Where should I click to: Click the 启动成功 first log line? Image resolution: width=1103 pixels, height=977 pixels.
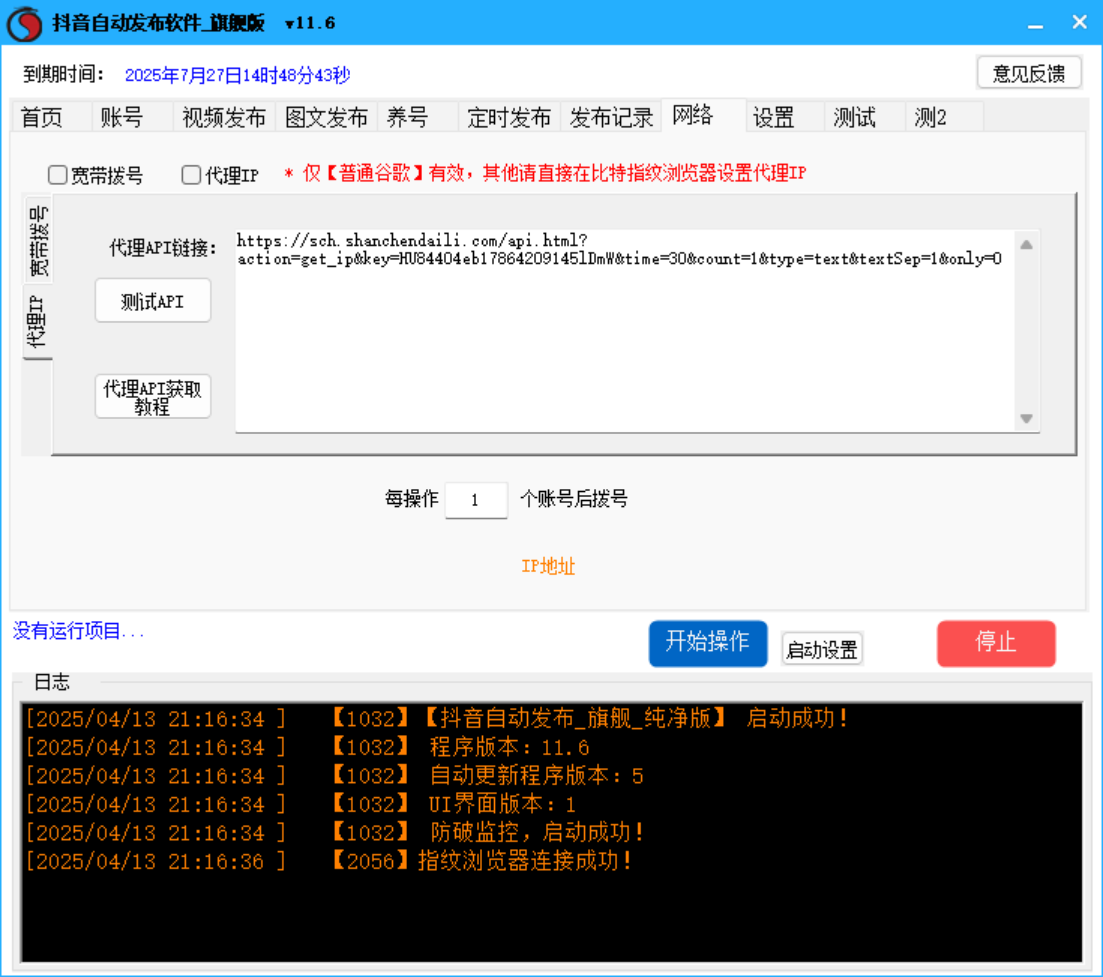[x=438, y=718]
